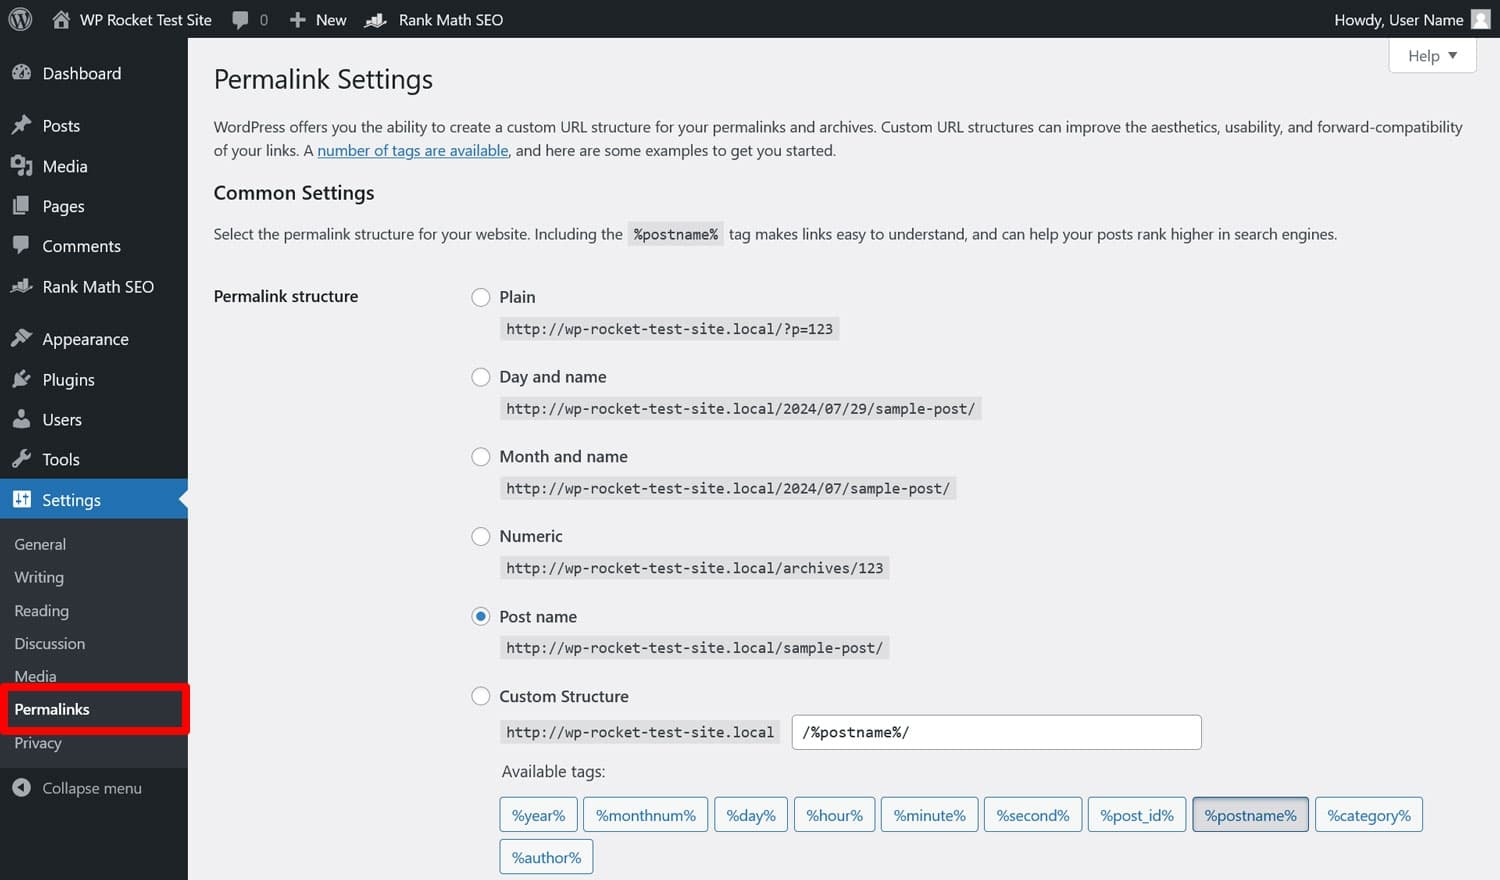1500x880 pixels.
Task: Expand the Help dropdown panel
Action: point(1432,55)
